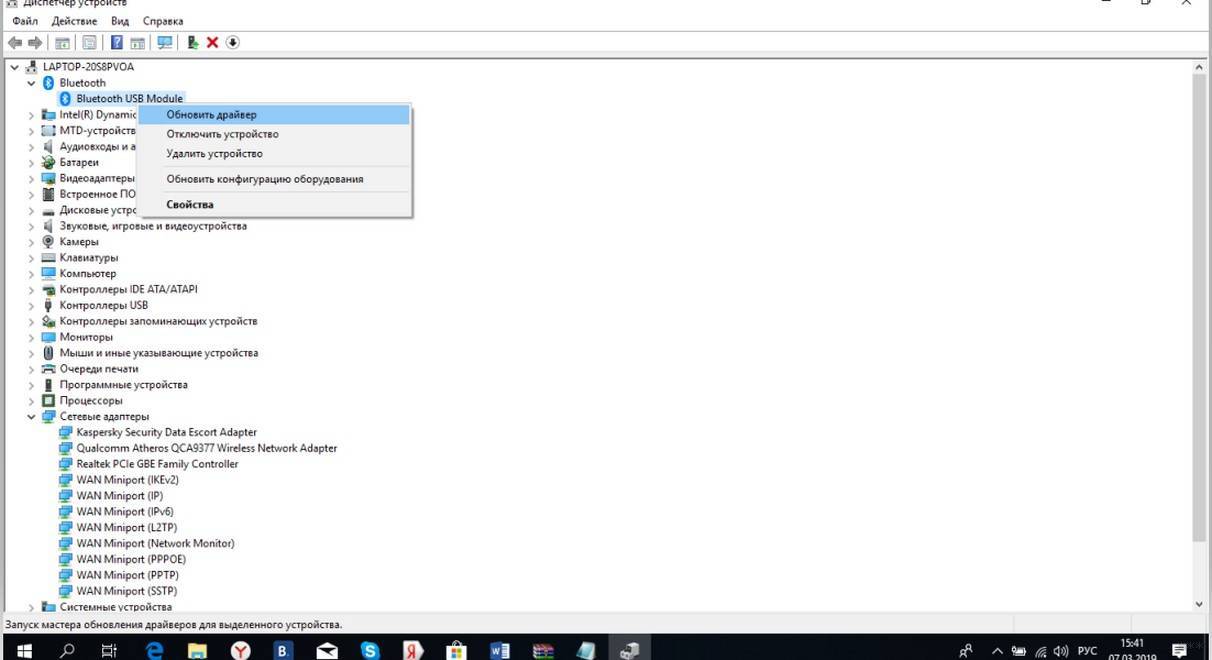
Task: Click the Back arrow toolbar icon
Action: [x=14, y=42]
